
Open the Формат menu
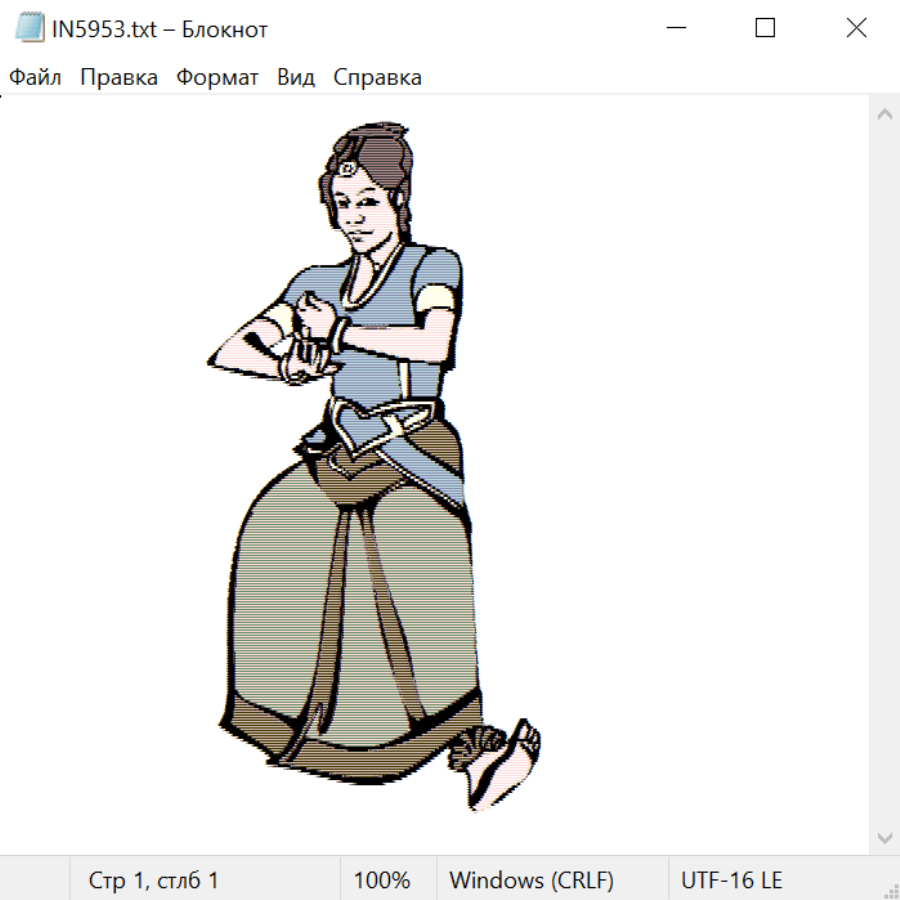(217, 77)
